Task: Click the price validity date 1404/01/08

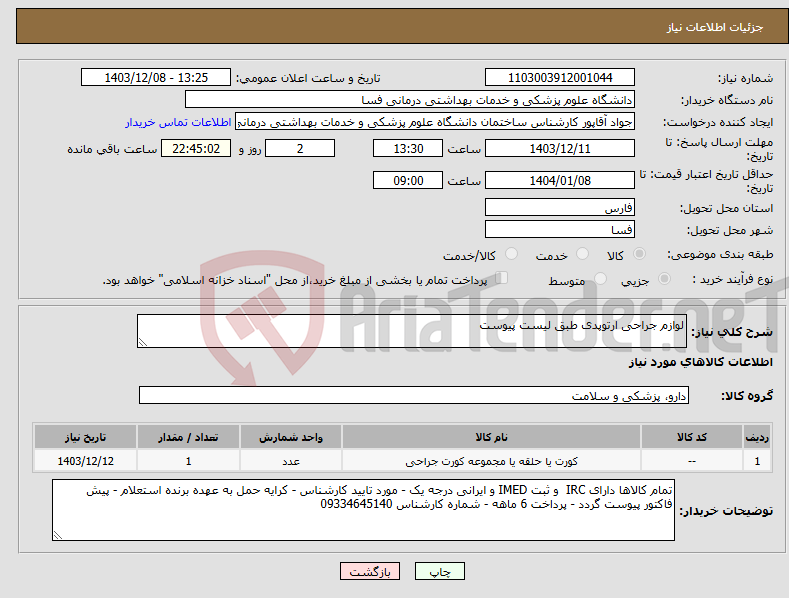Action: pos(560,180)
